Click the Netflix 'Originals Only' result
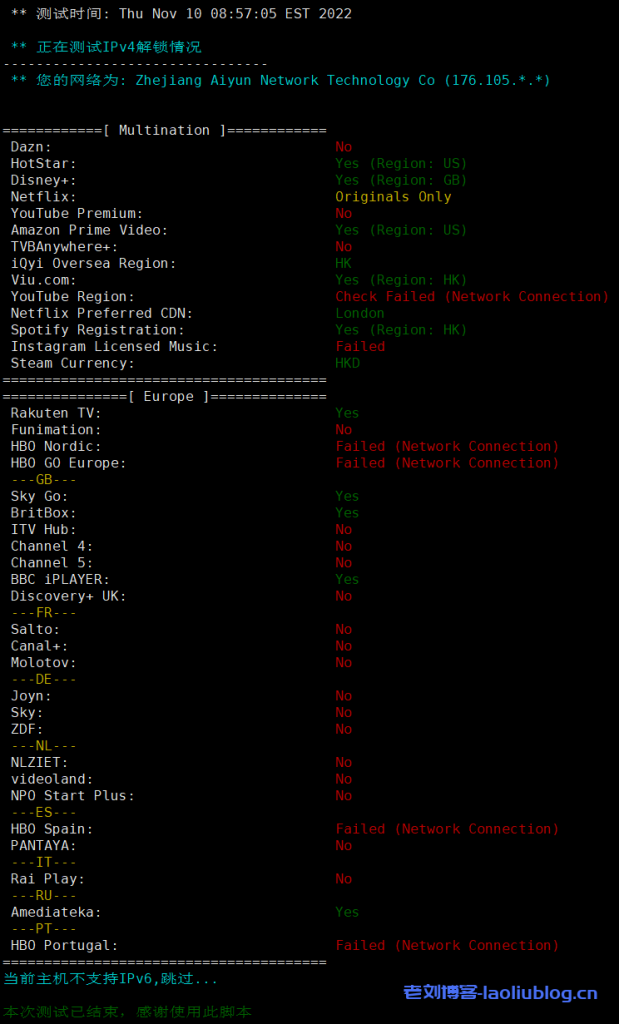Screen dimensions: 619x1024 point(393,197)
